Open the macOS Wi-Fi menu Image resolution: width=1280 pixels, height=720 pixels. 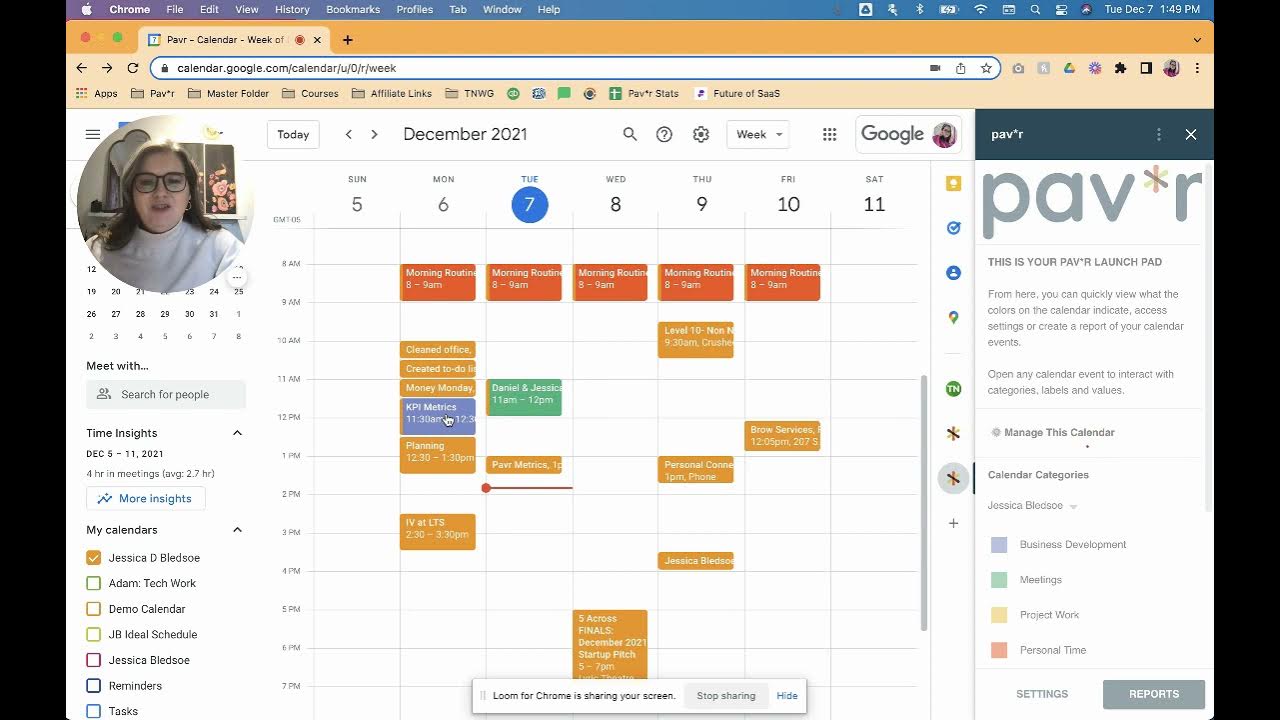coord(980,9)
